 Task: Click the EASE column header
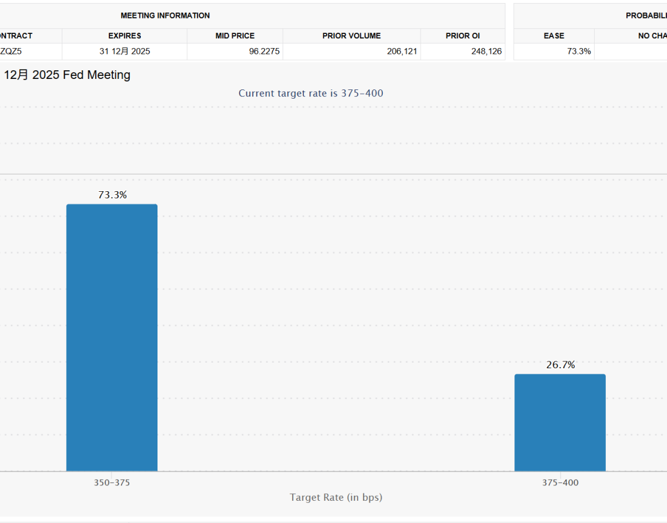click(554, 36)
